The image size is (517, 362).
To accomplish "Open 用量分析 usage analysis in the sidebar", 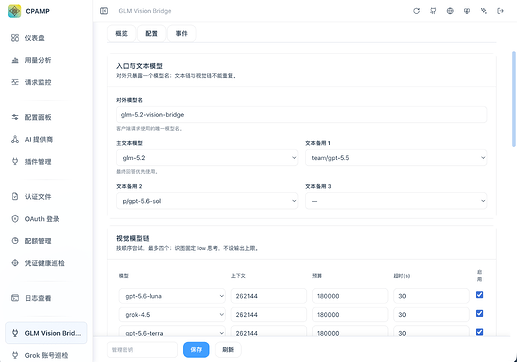I will pos(46,60).
